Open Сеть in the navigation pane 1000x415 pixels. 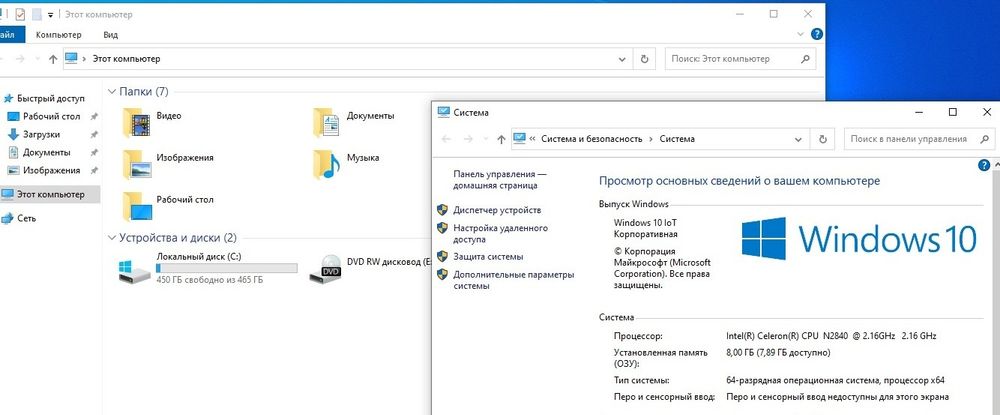click(x=26, y=218)
